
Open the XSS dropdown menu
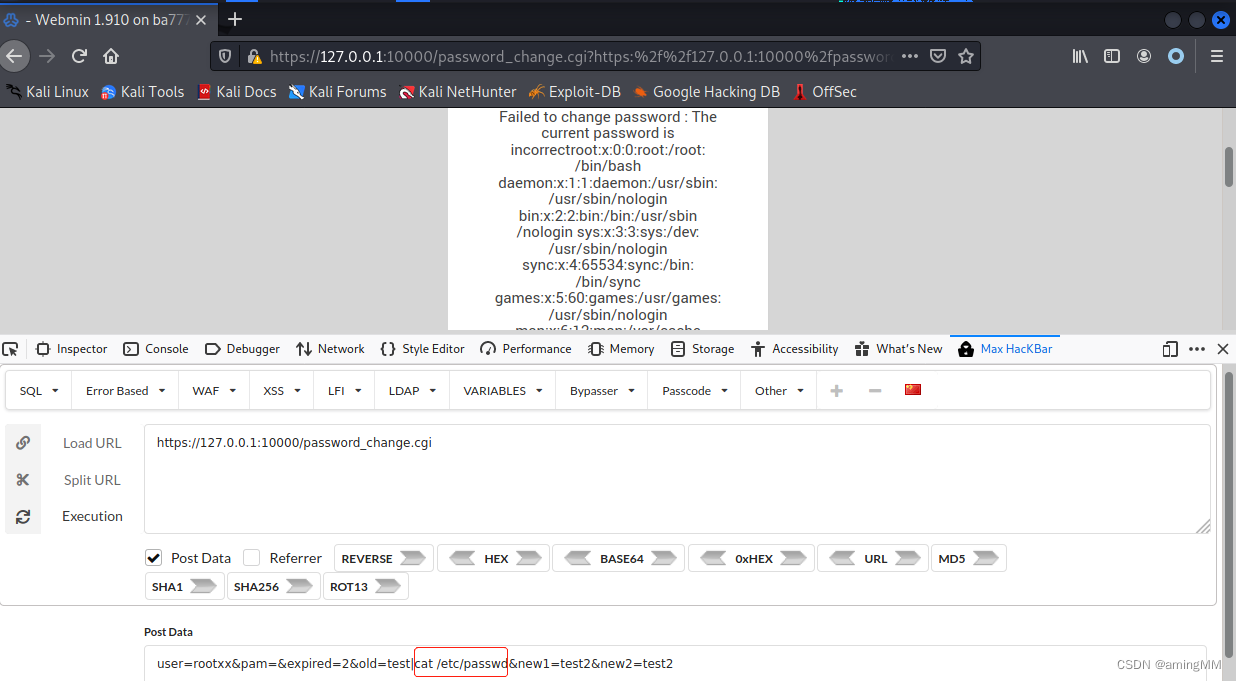[x=282, y=391]
